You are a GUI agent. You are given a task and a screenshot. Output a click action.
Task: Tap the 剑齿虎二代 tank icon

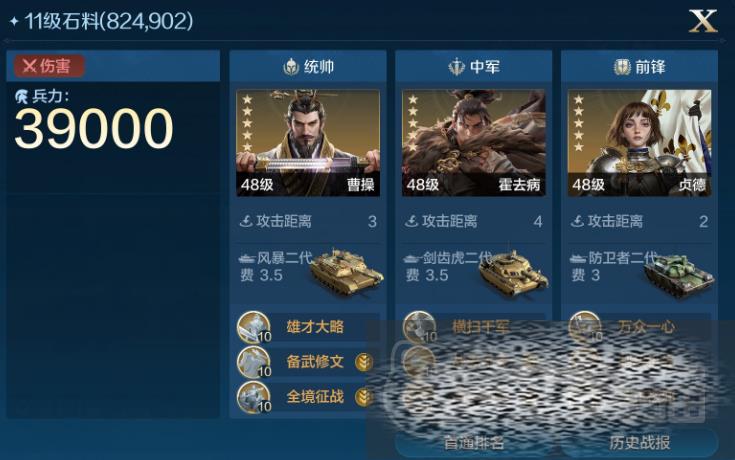[512, 272]
